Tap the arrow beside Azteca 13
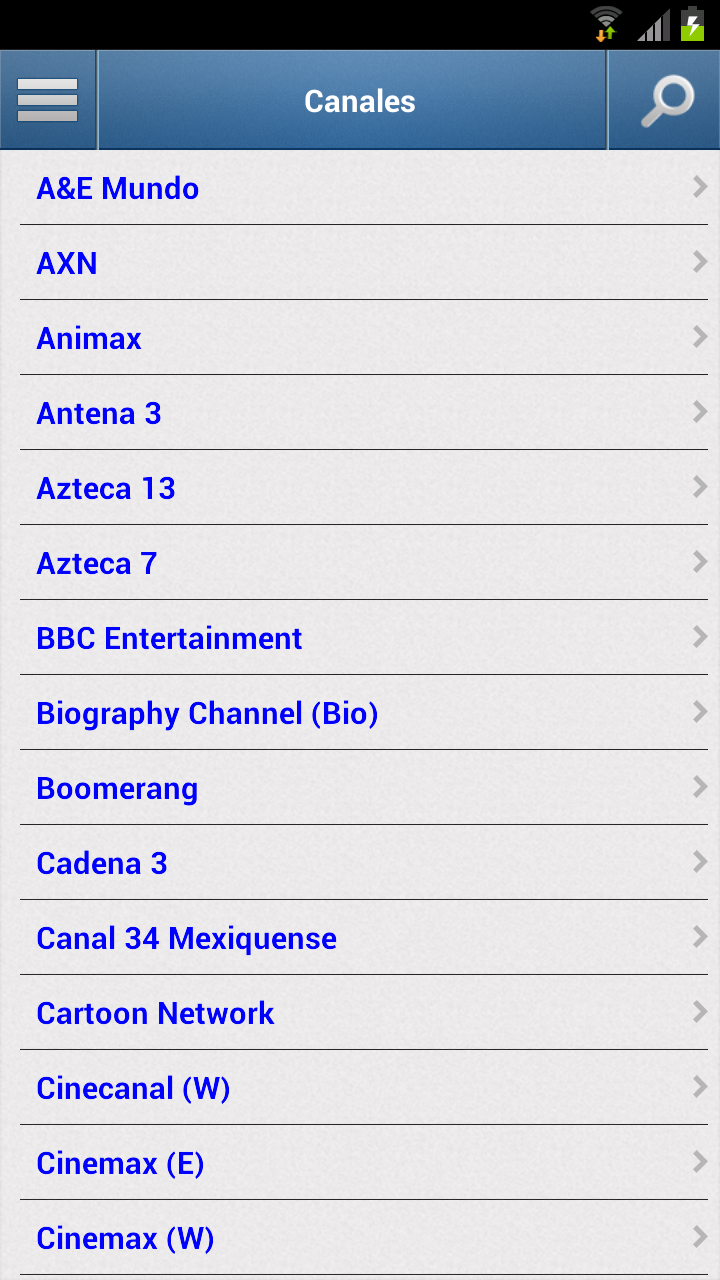The image size is (720, 1280). tap(699, 487)
